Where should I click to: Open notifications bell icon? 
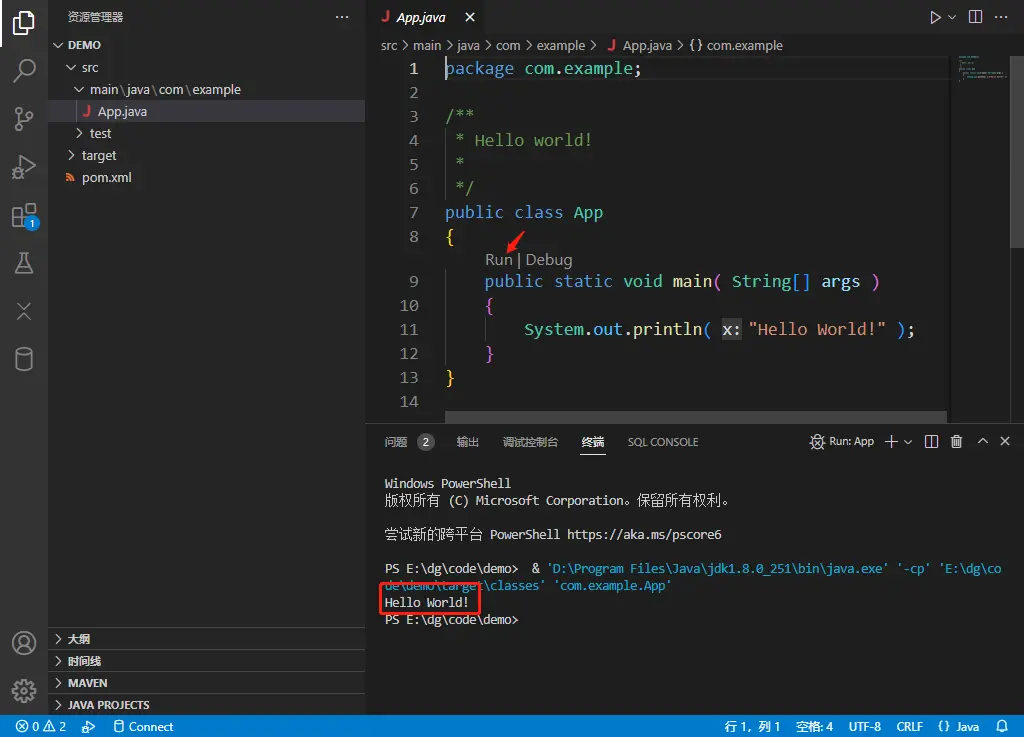(1001, 727)
